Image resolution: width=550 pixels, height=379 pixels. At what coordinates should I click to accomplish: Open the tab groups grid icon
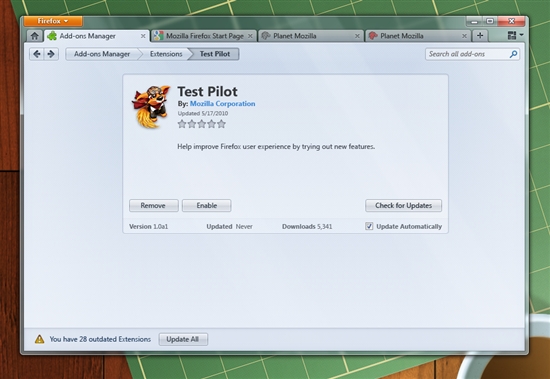click(512, 35)
